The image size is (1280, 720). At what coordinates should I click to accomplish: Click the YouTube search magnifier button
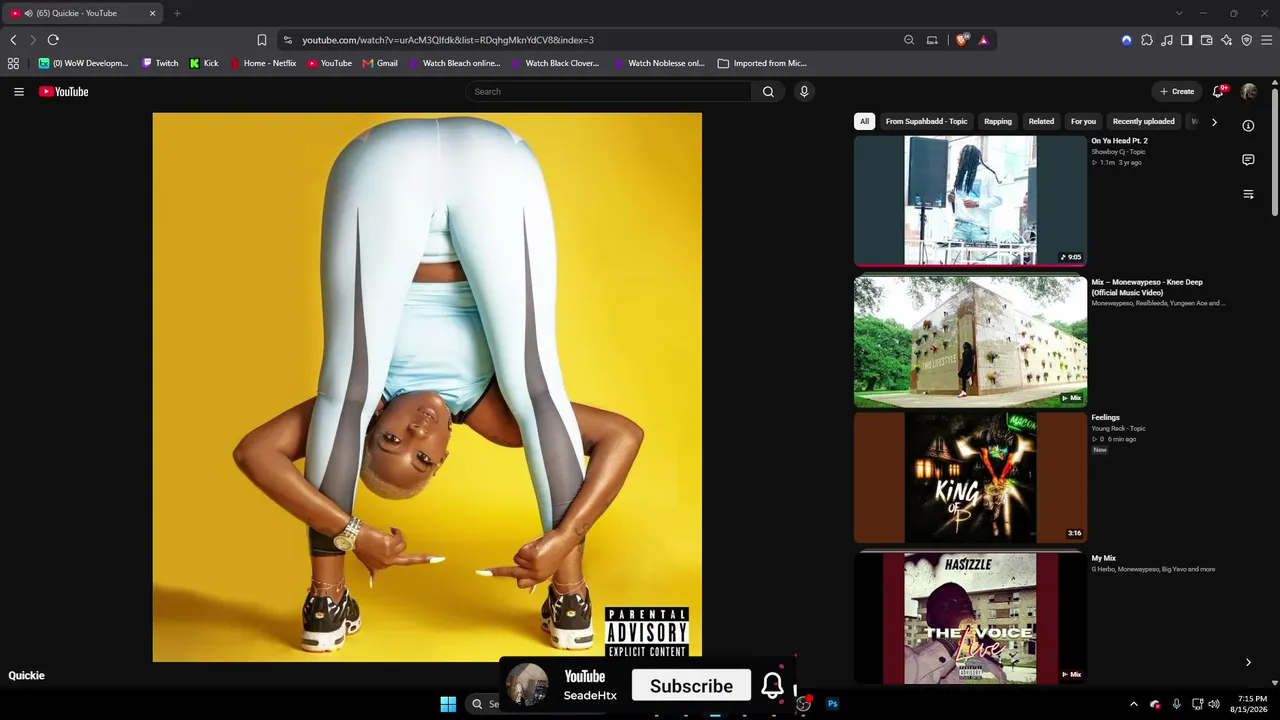click(x=768, y=92)
